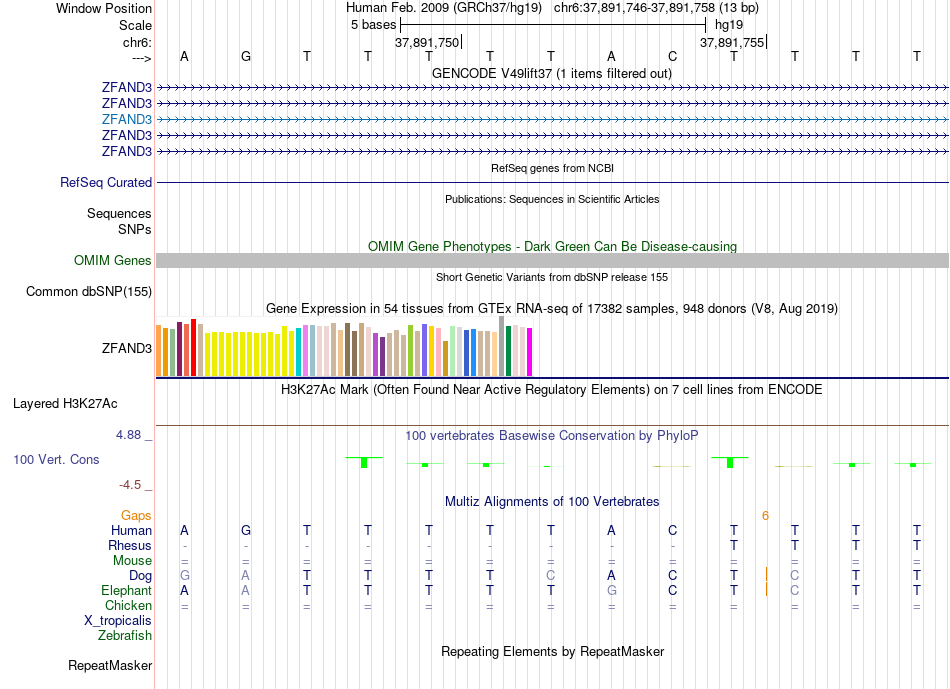
Task: Click the magenta bar in GTEx expression chart
Action: click(x=530, y=352)
